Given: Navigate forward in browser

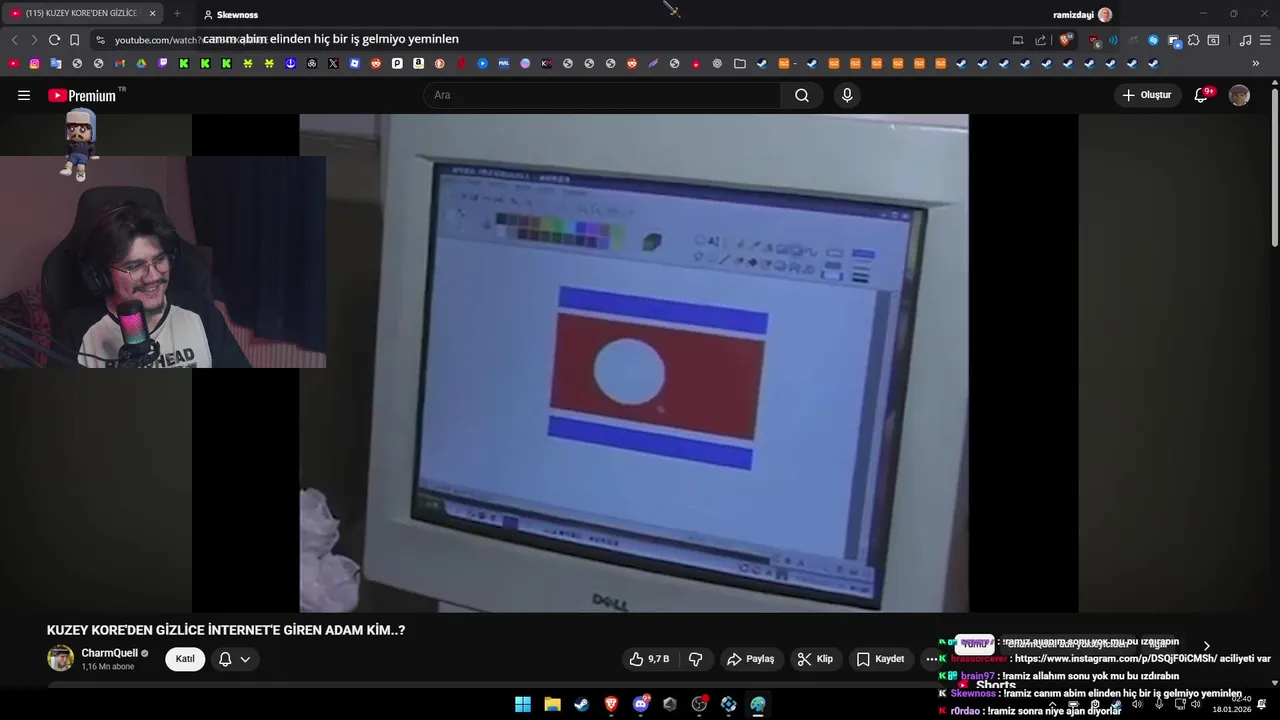Looking at the screenshot, I should tap(34, 40).
